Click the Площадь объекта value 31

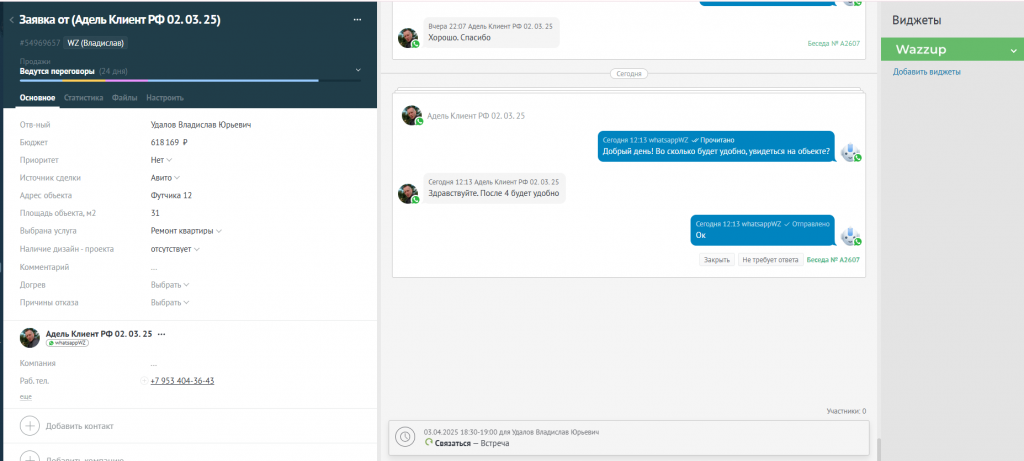coord(155,213)
